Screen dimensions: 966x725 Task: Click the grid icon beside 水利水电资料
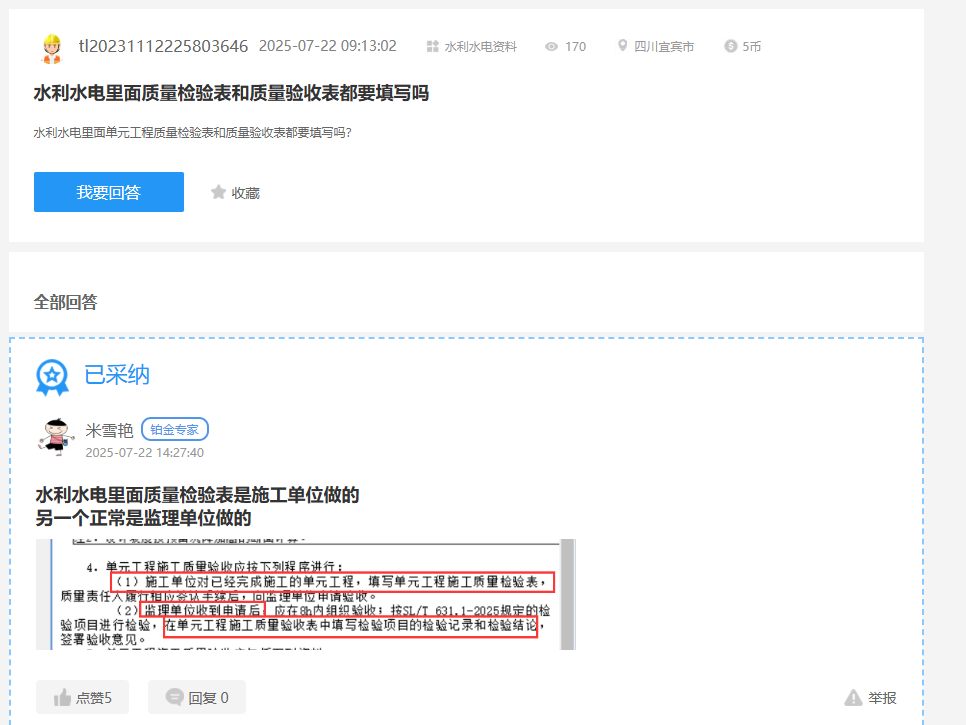(432, 47)
